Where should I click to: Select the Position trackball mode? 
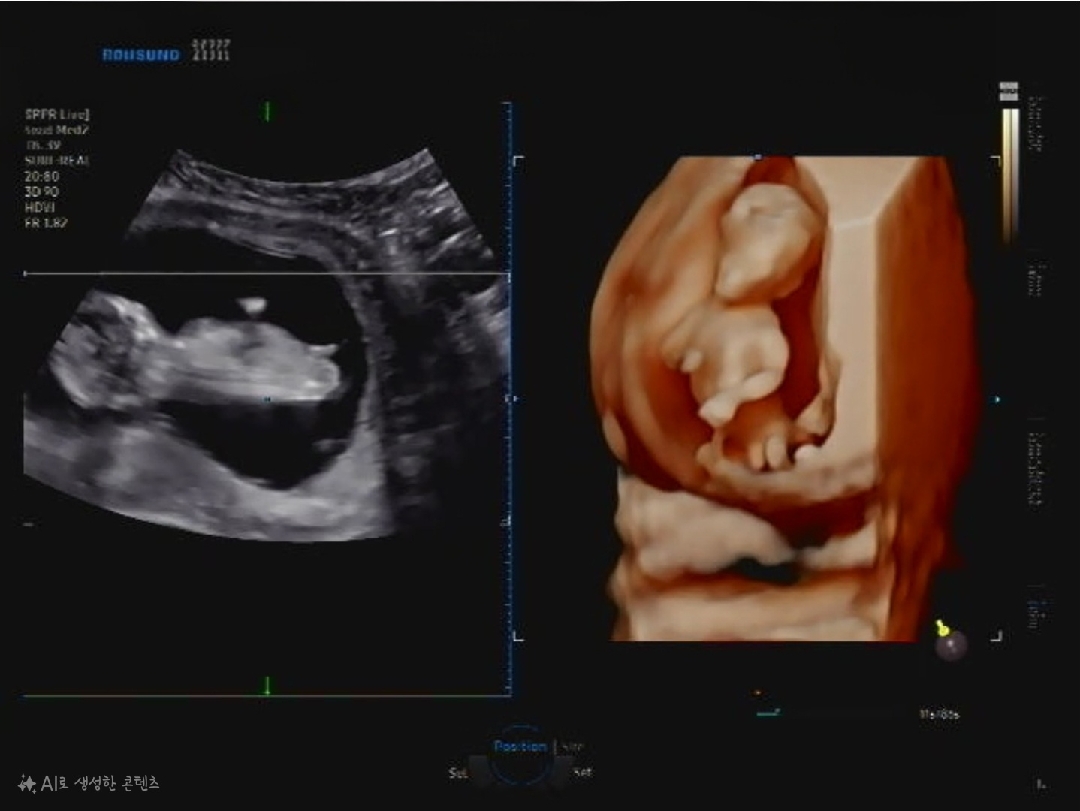point(519,746)
